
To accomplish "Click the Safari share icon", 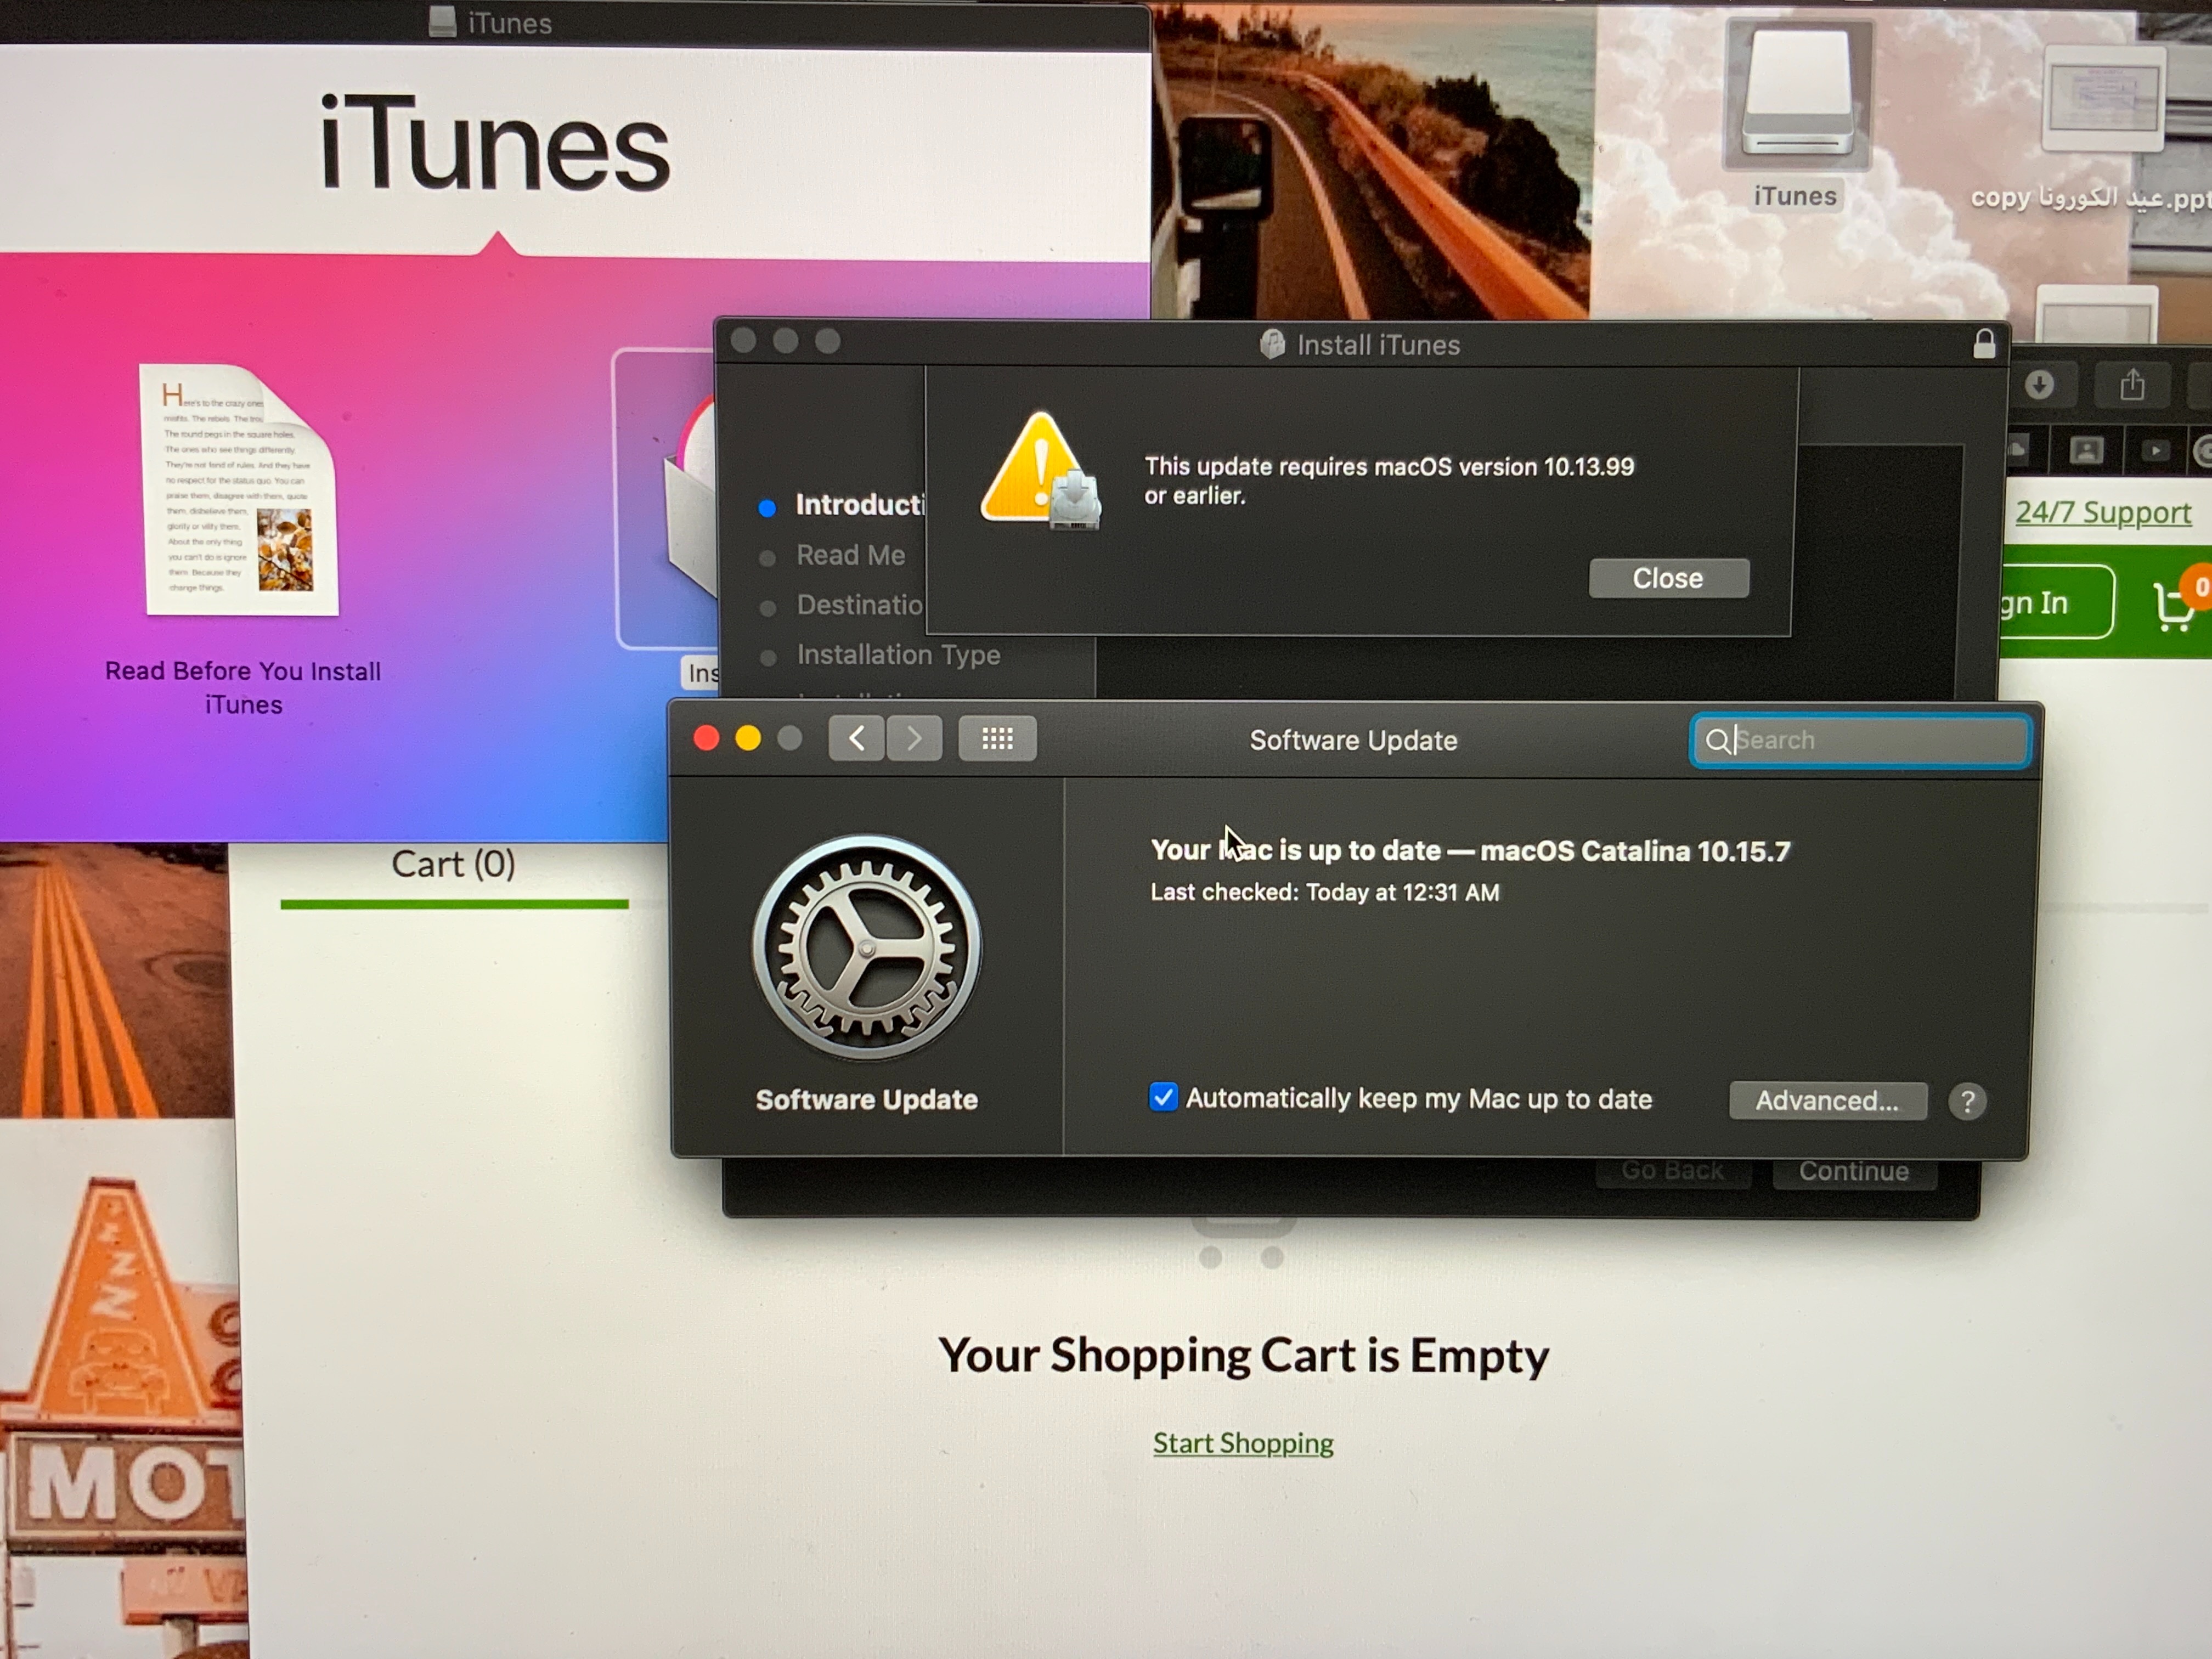I will (2132, 385).
